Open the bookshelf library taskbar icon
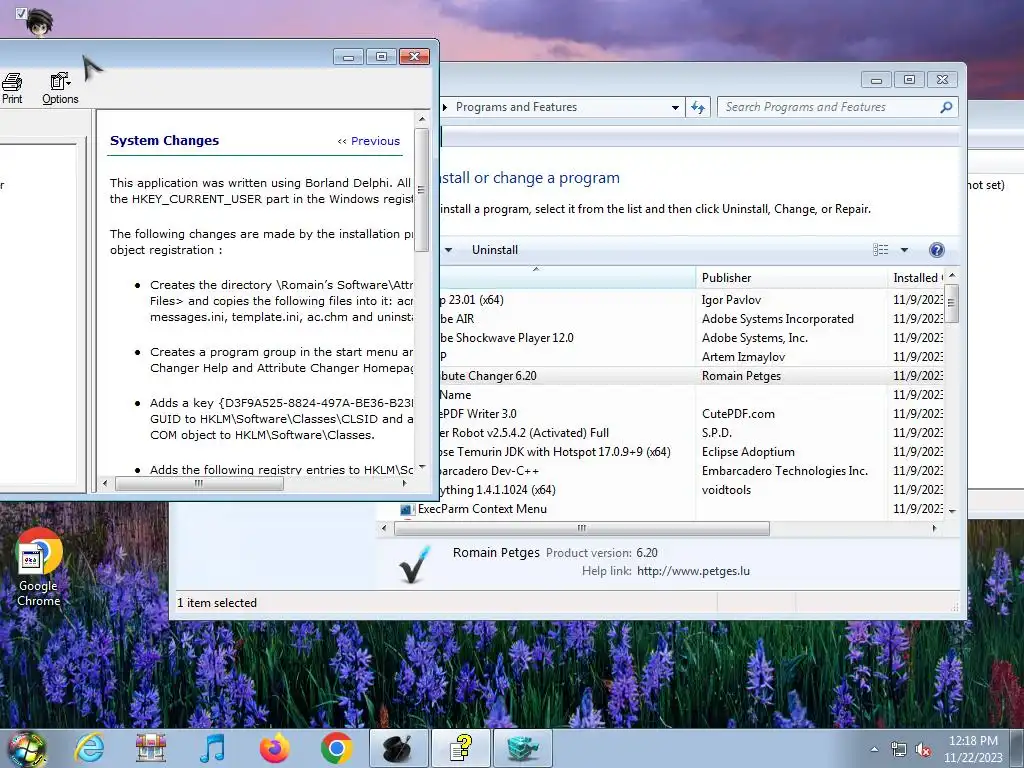Viewport: 1024px width, 768px height. pos(151,748)
